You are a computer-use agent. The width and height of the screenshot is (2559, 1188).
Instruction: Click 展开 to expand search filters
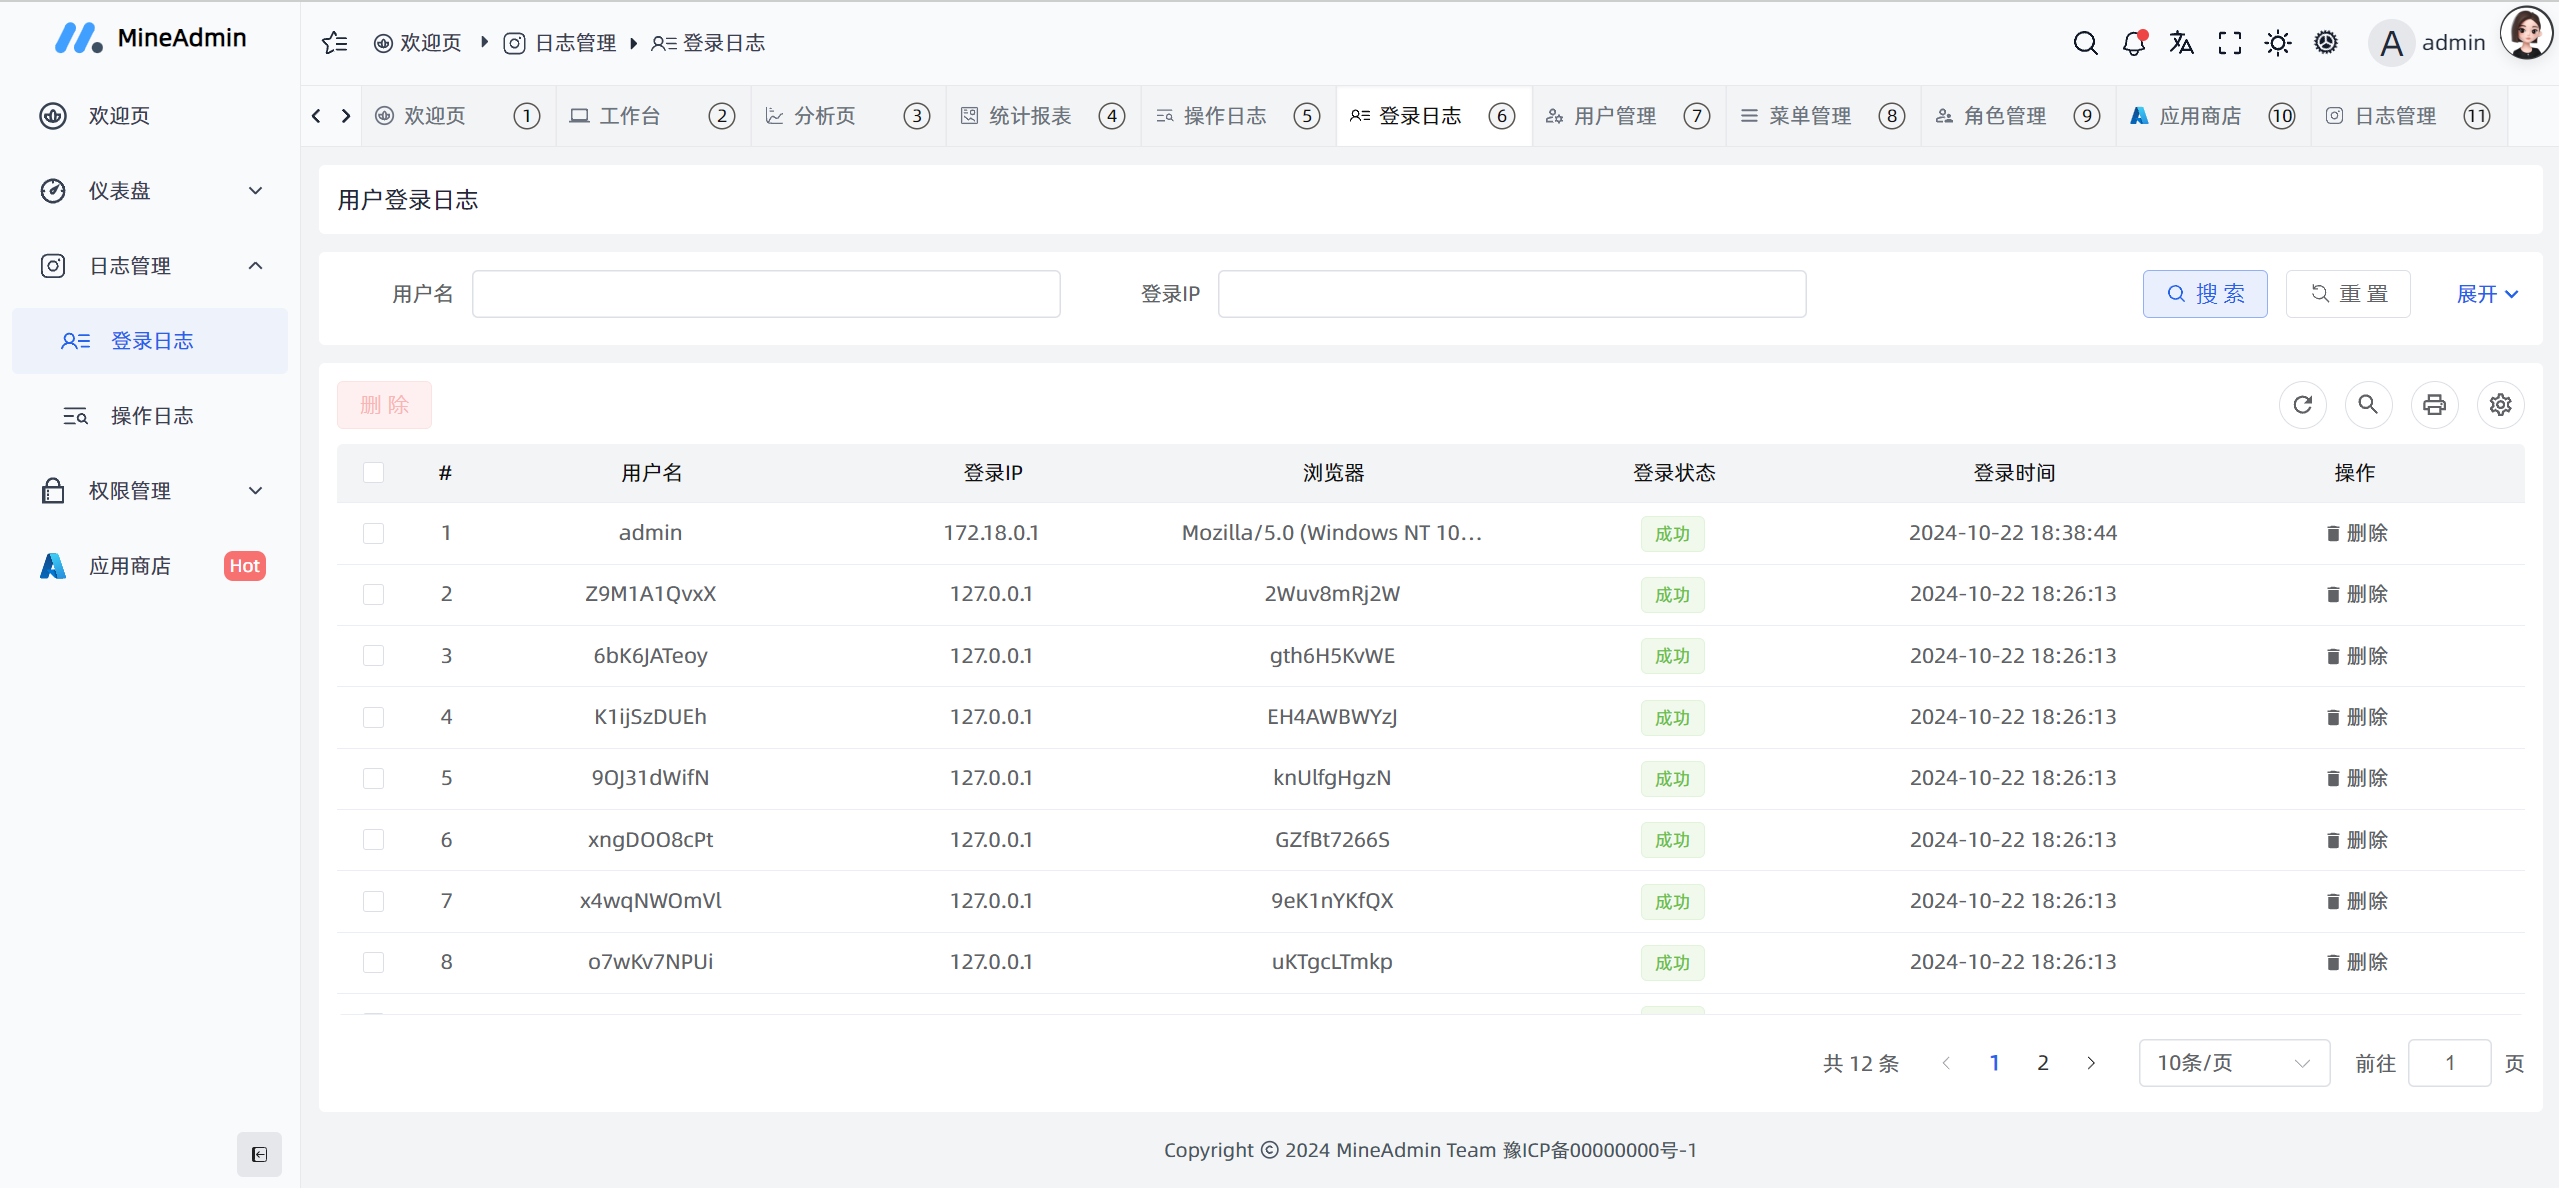[2486, 293]
